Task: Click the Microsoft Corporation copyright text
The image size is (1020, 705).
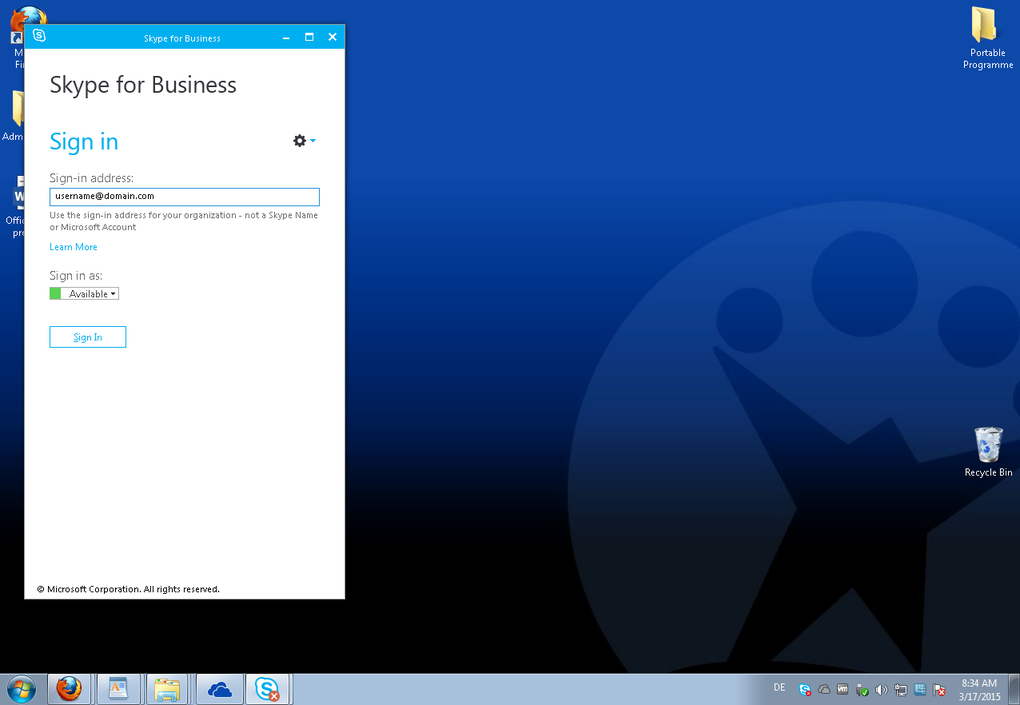Action: (x=128, y=589)
